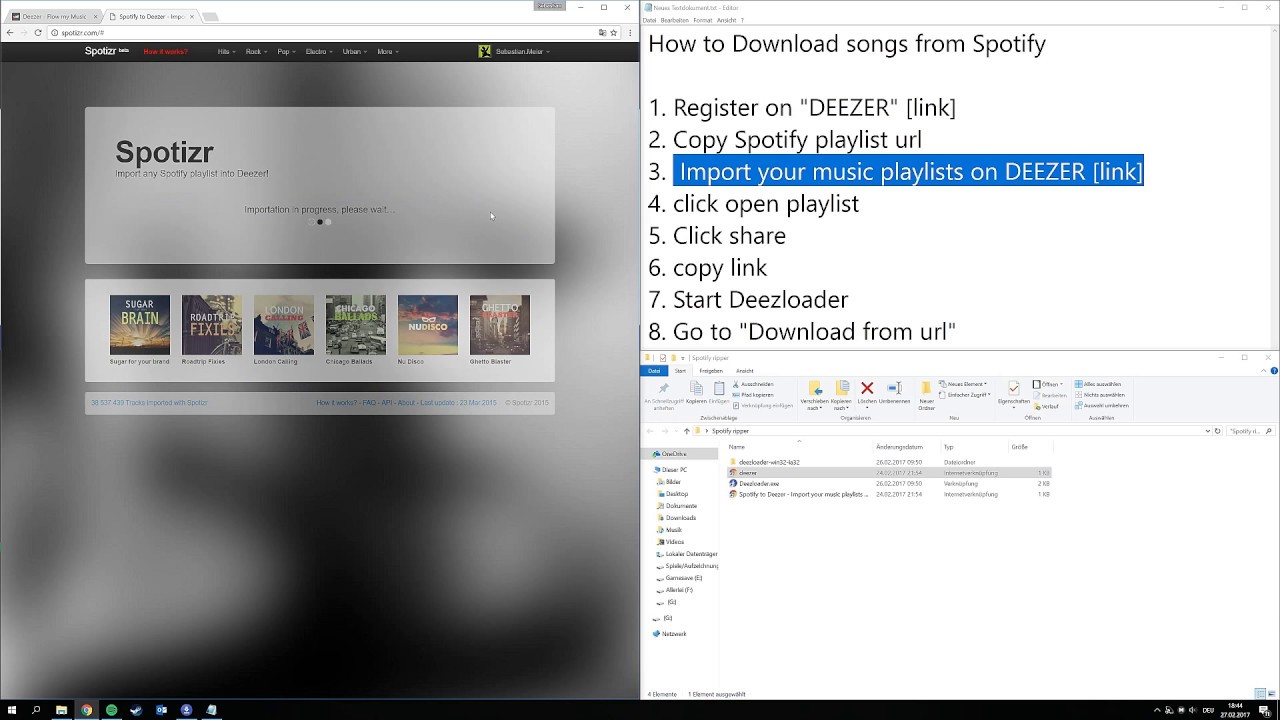The height and width of the screenshot is (720, 1280).
Task: Click Alles auswählen in the ribbon
Action: (1098, 384)
